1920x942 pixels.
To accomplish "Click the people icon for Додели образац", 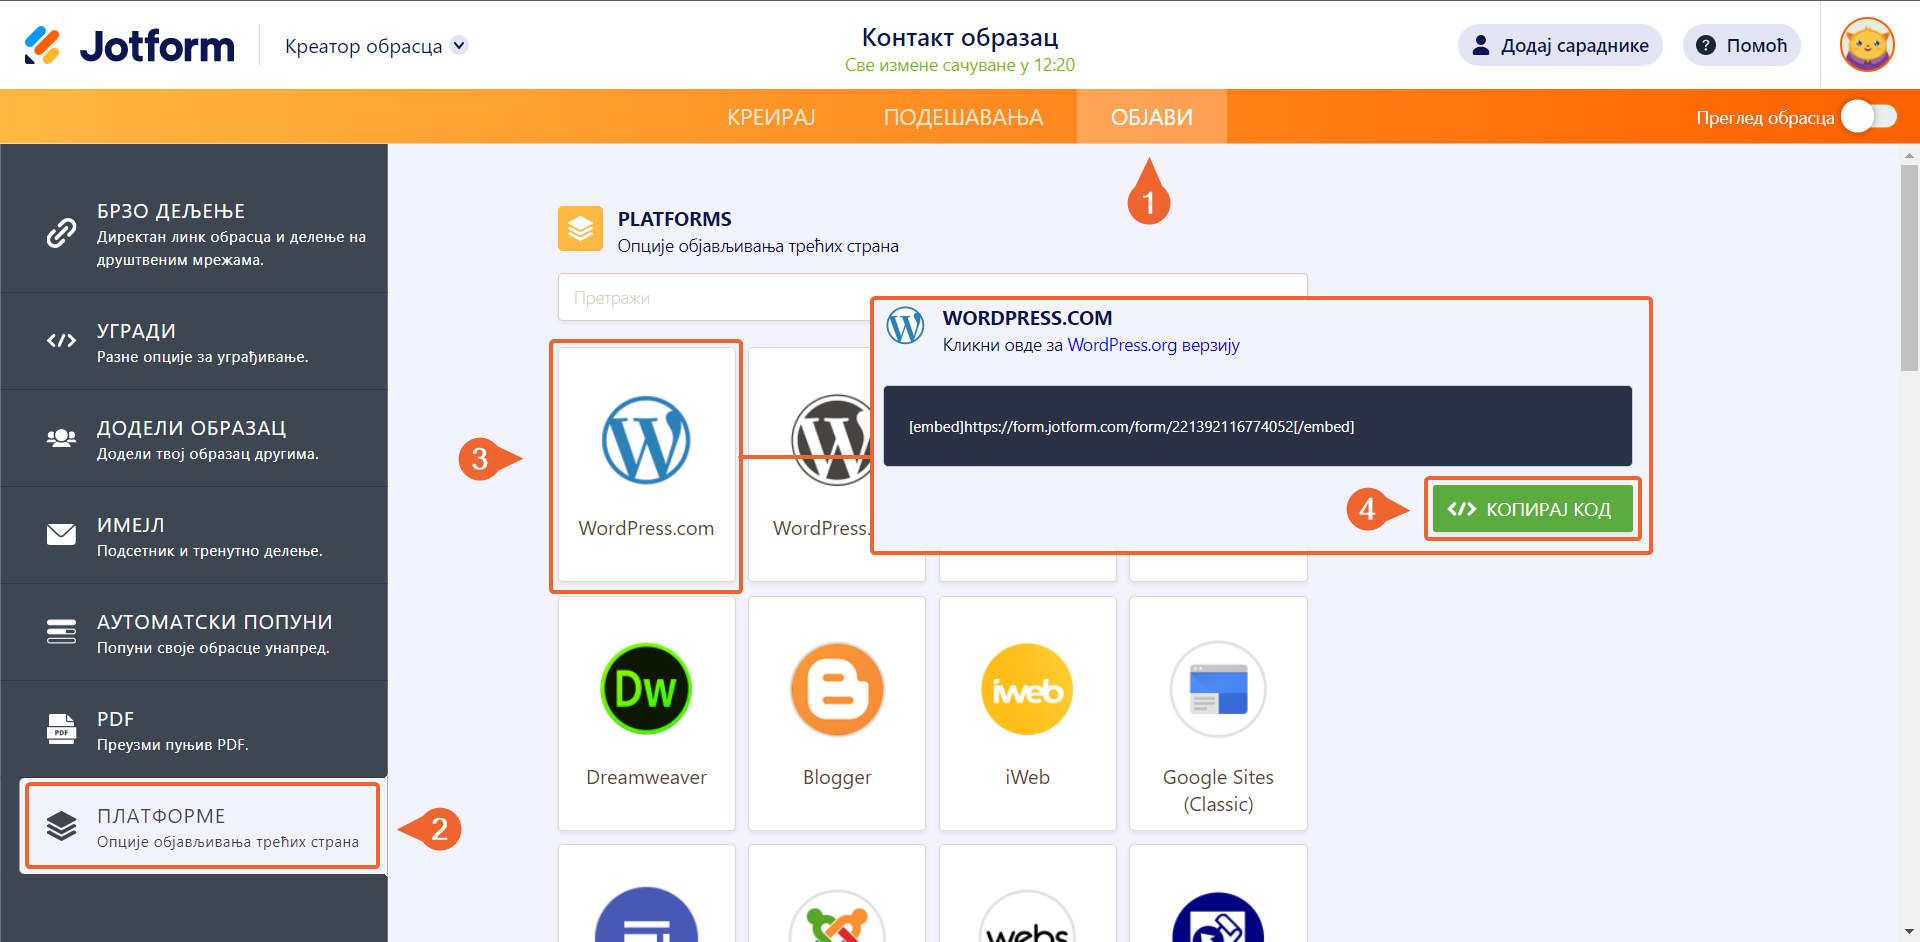I will (x=61, y=438).
